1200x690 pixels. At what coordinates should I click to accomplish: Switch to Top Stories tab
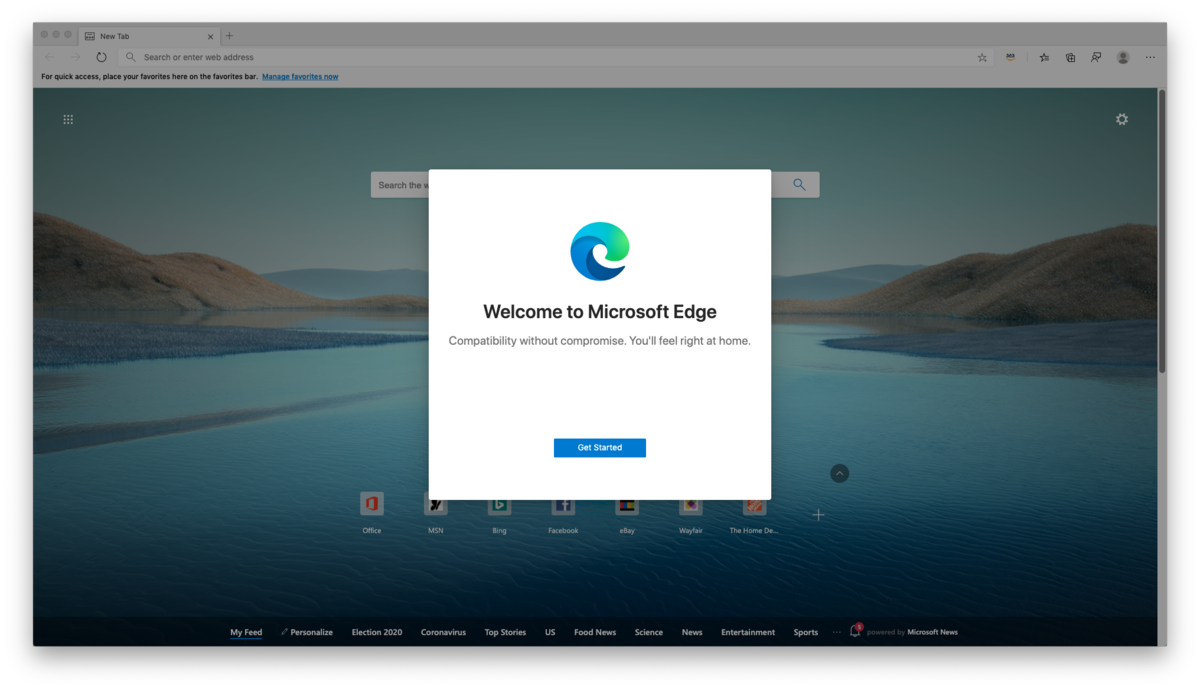(x=505, y=632)
